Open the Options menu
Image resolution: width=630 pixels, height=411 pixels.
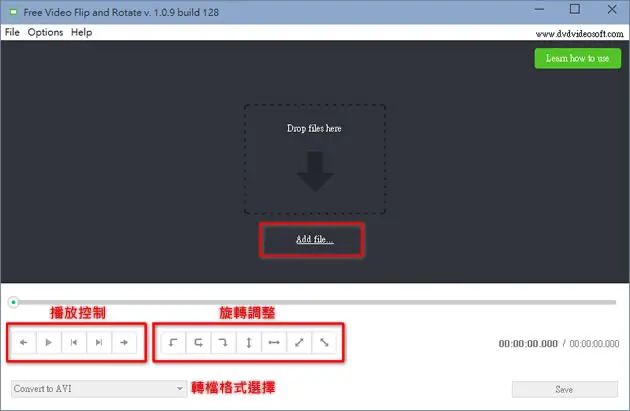tap(45, 32)
